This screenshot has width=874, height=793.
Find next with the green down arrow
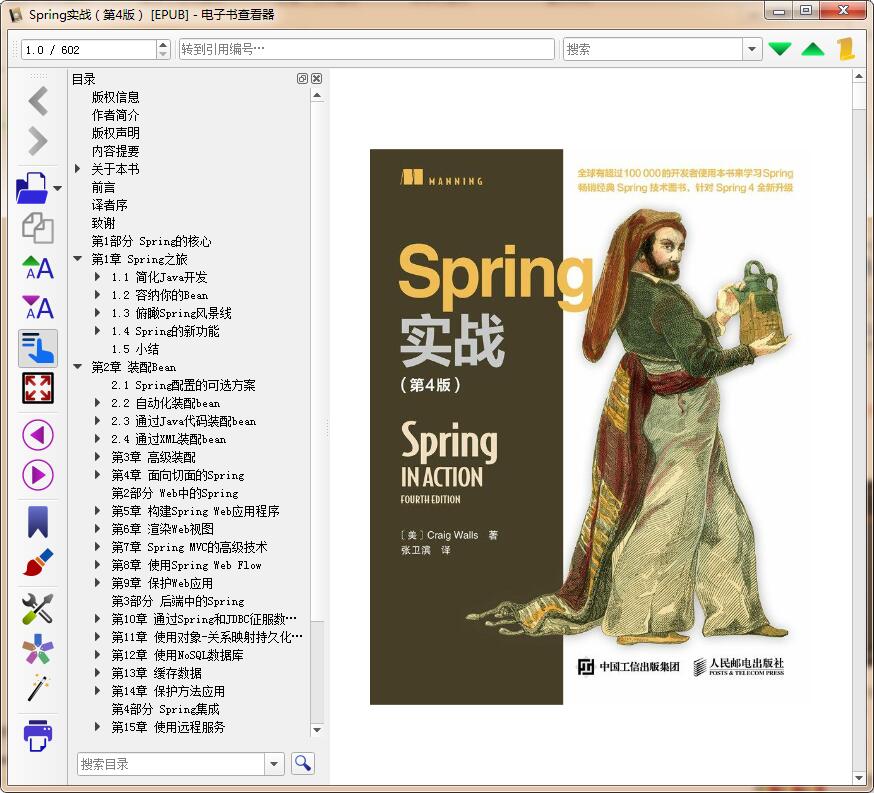[x=779, y=49]
